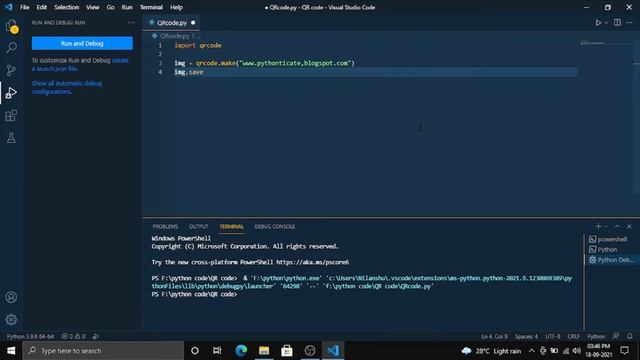Switch to the Terminal panel tab

pos(231,226)
